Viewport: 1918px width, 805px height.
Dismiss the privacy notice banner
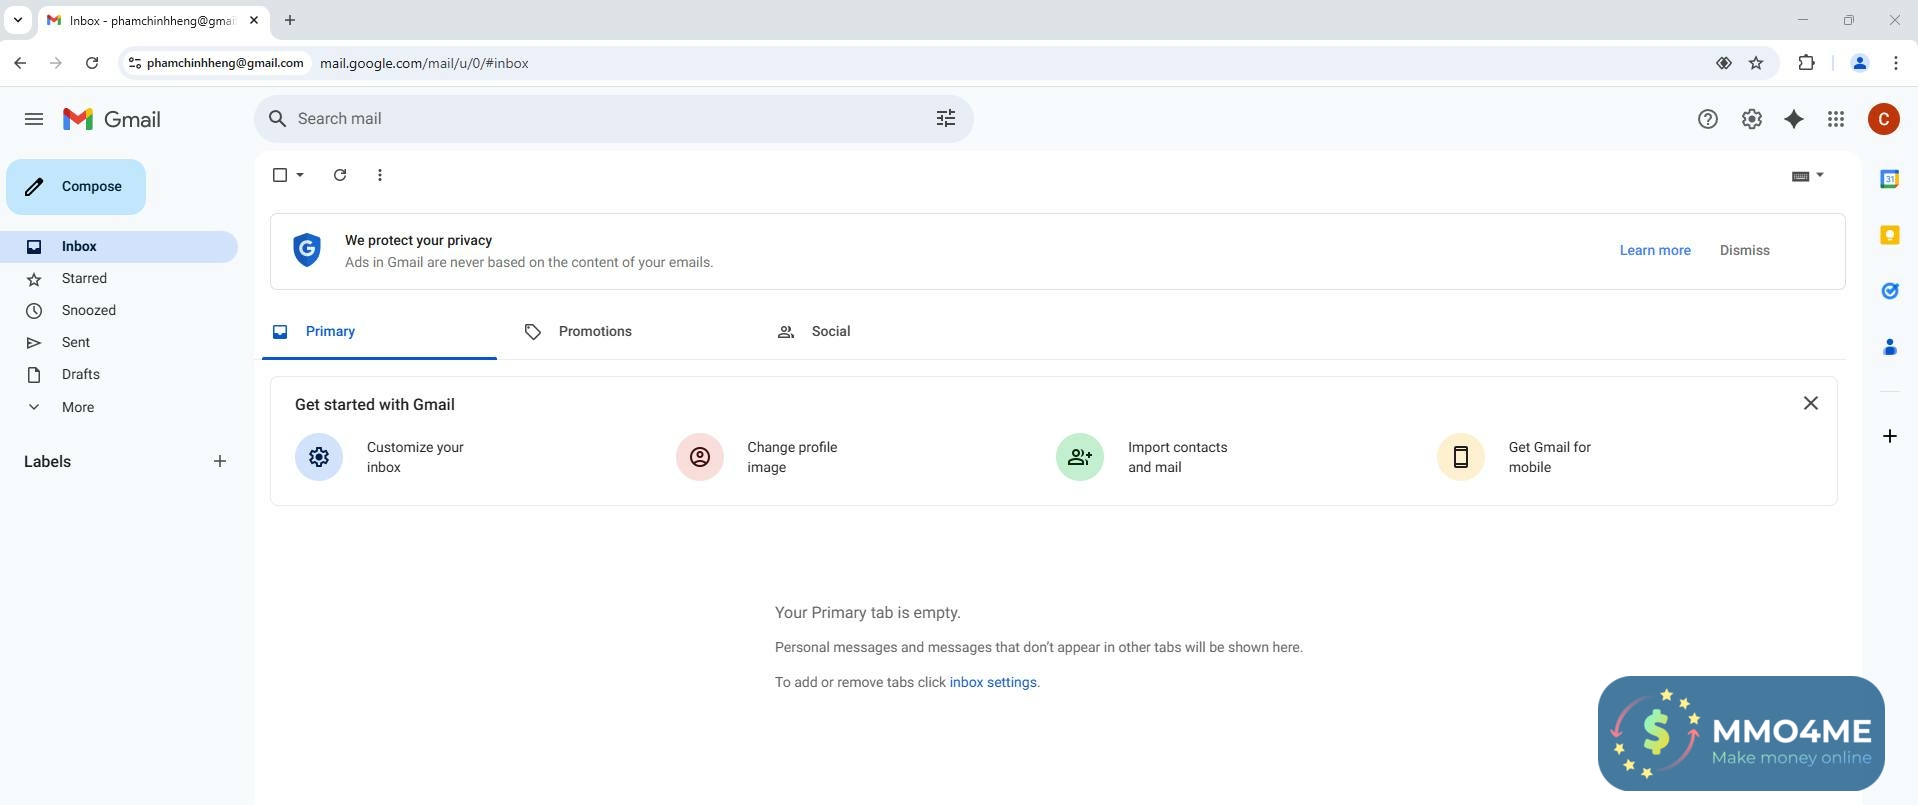tap(1744, 251)
